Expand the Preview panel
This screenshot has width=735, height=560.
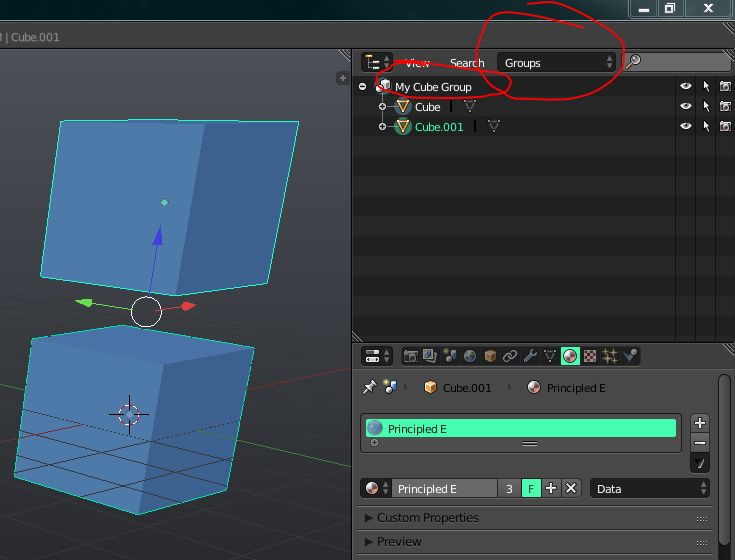(x=535, y=542)
